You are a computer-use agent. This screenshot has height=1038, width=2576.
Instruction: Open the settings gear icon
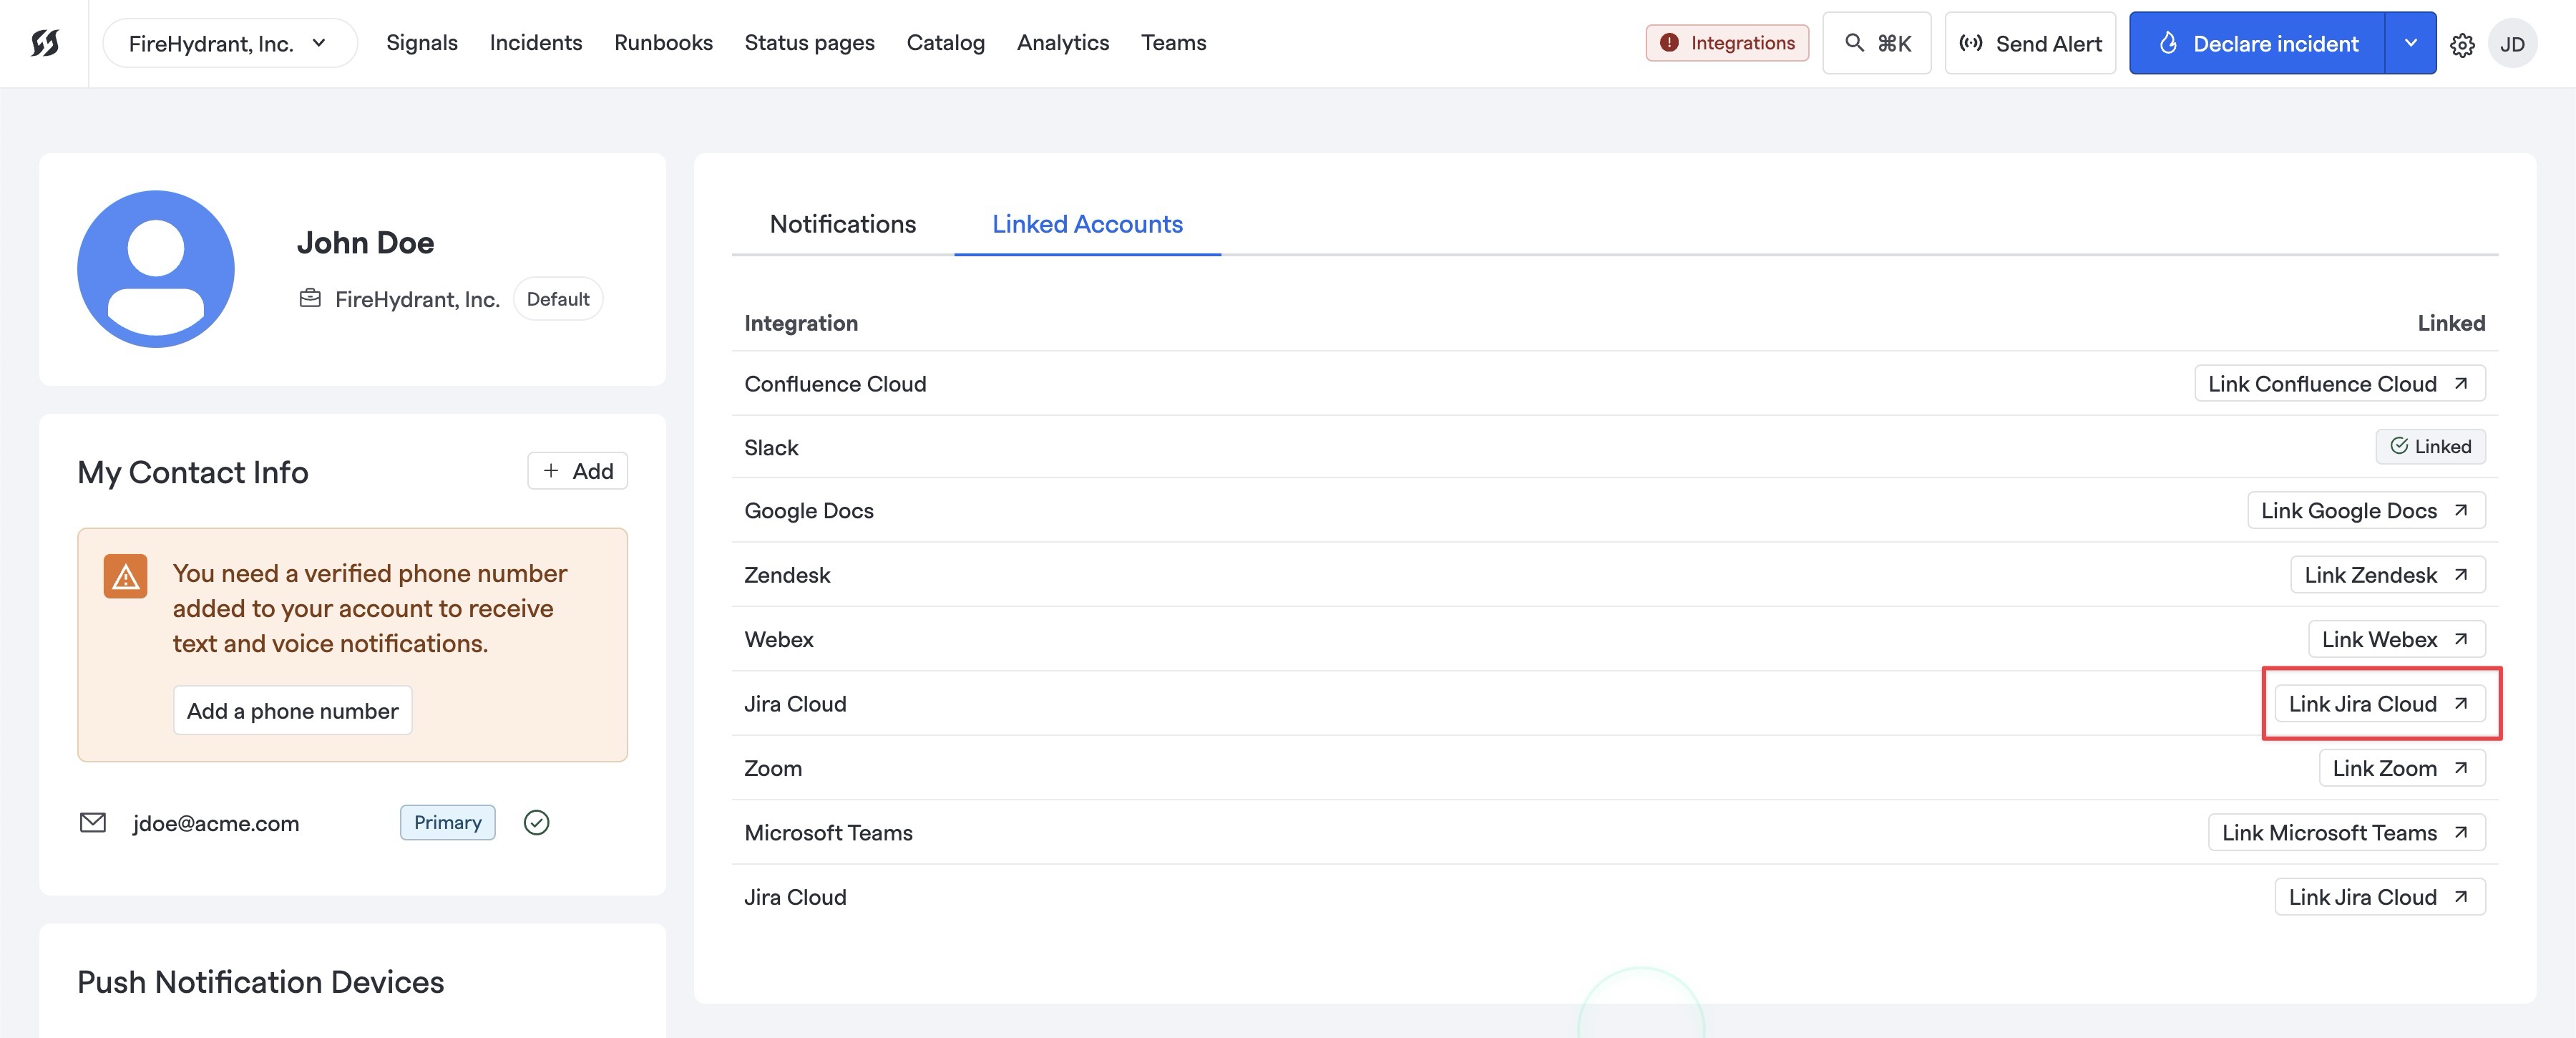[2462, 45]
